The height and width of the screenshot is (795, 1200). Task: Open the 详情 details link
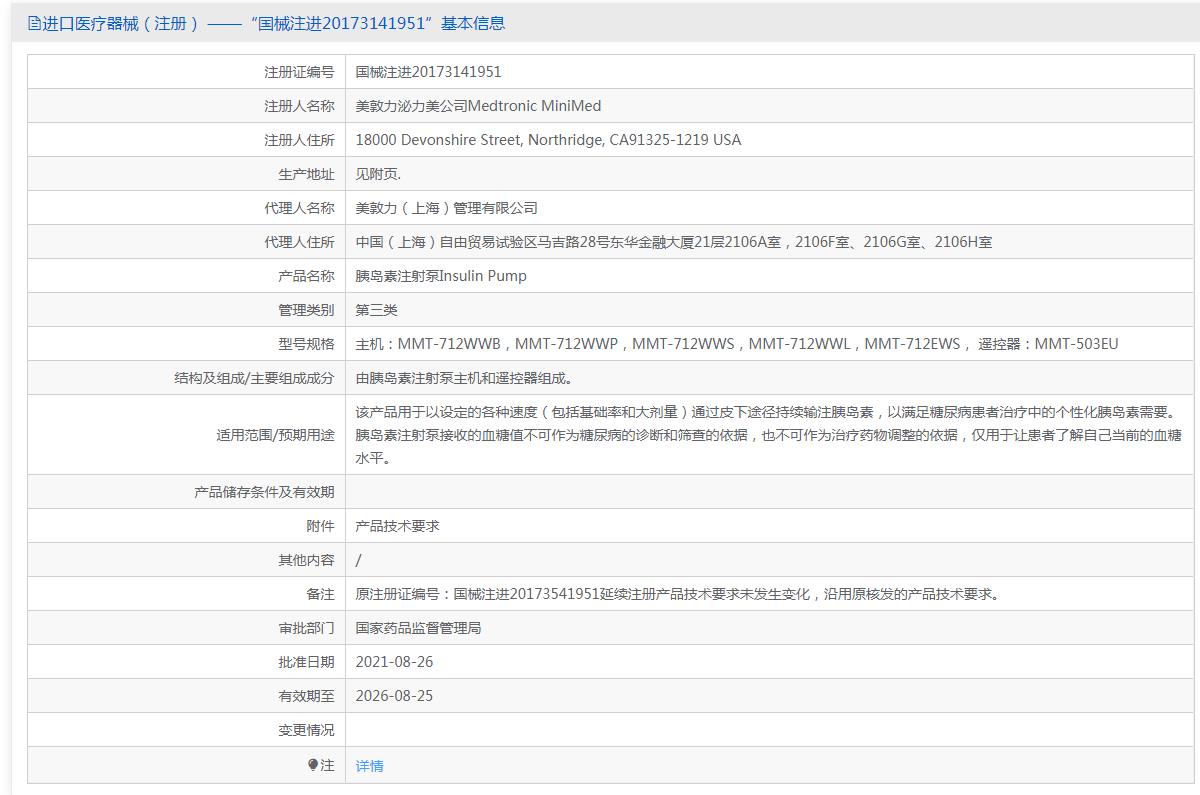point(369,766)
